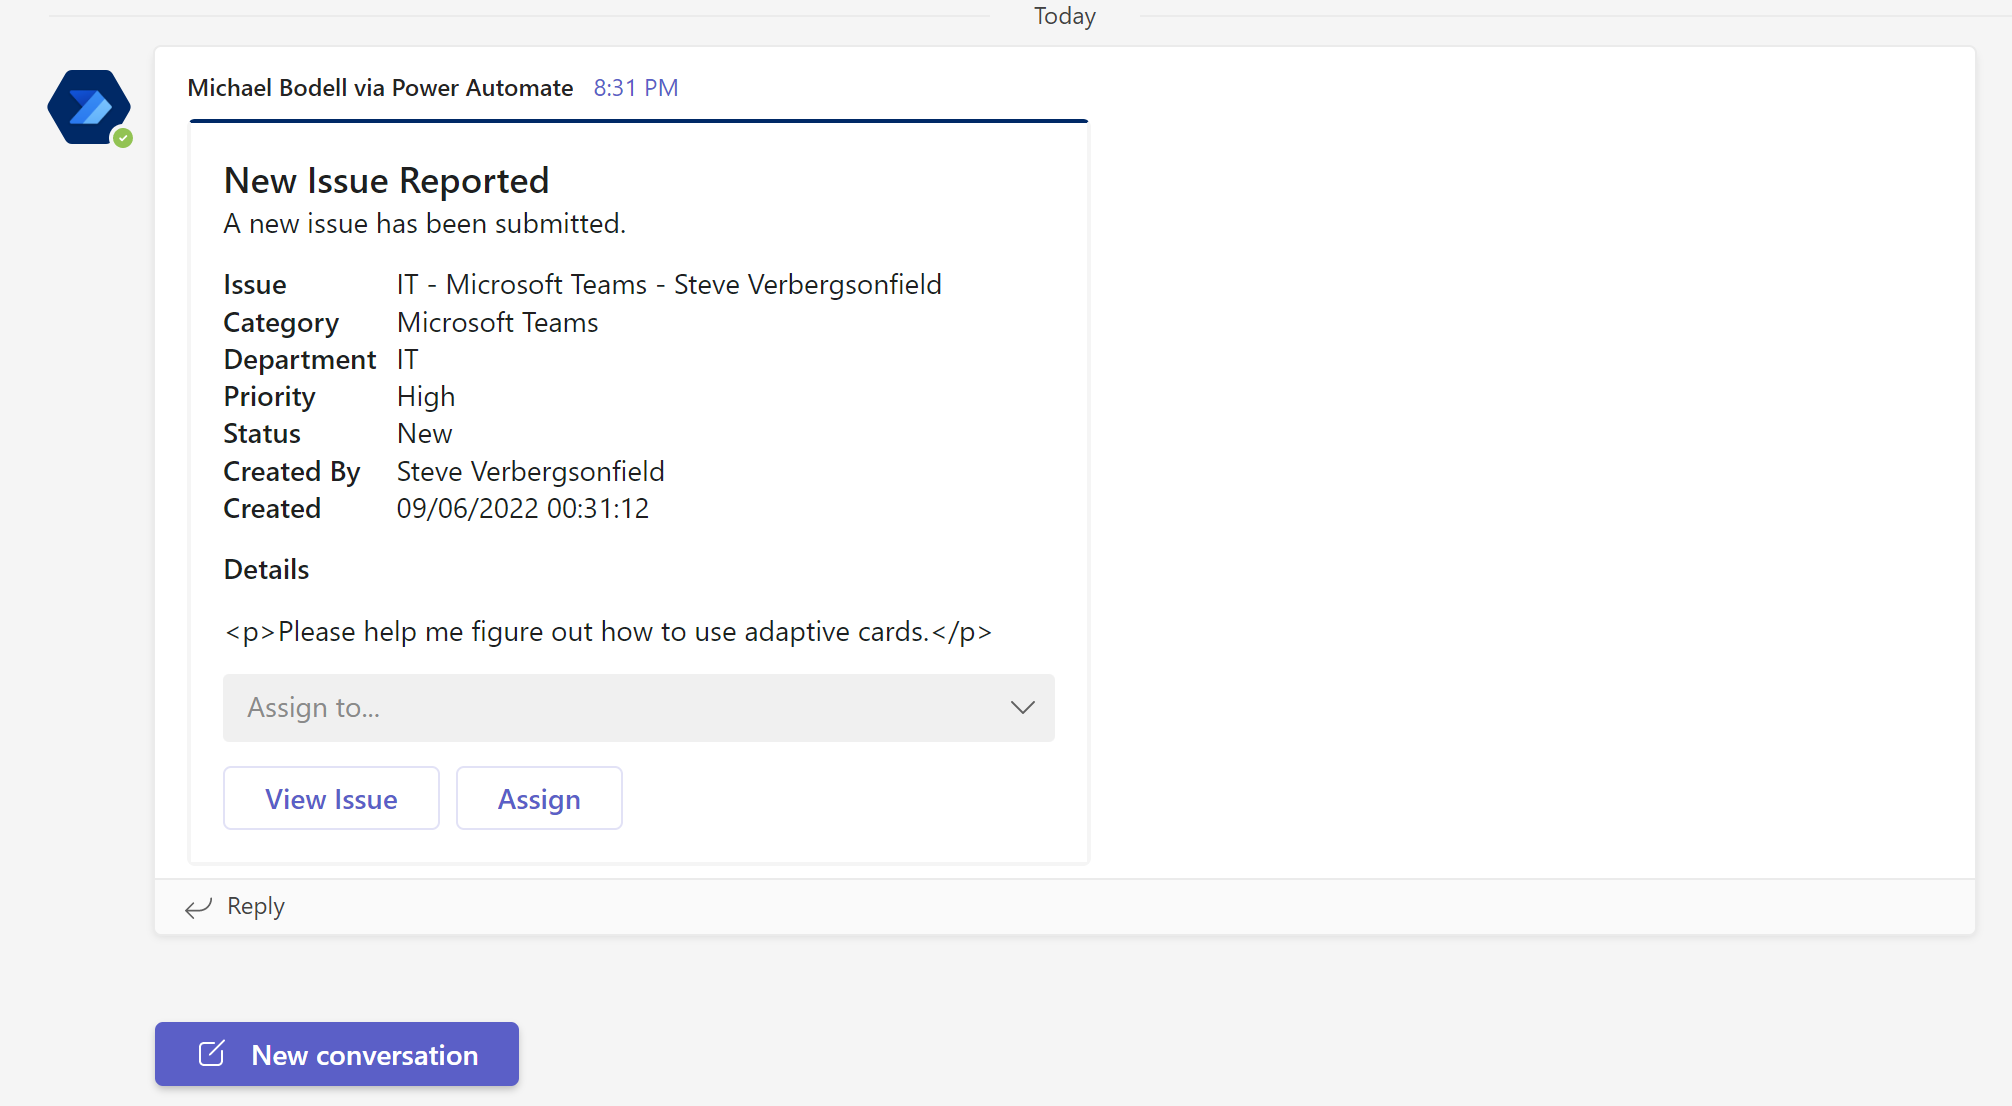Start a New conversation
Viewport: 2012px width, 1106px height.
click(336, 1054)
